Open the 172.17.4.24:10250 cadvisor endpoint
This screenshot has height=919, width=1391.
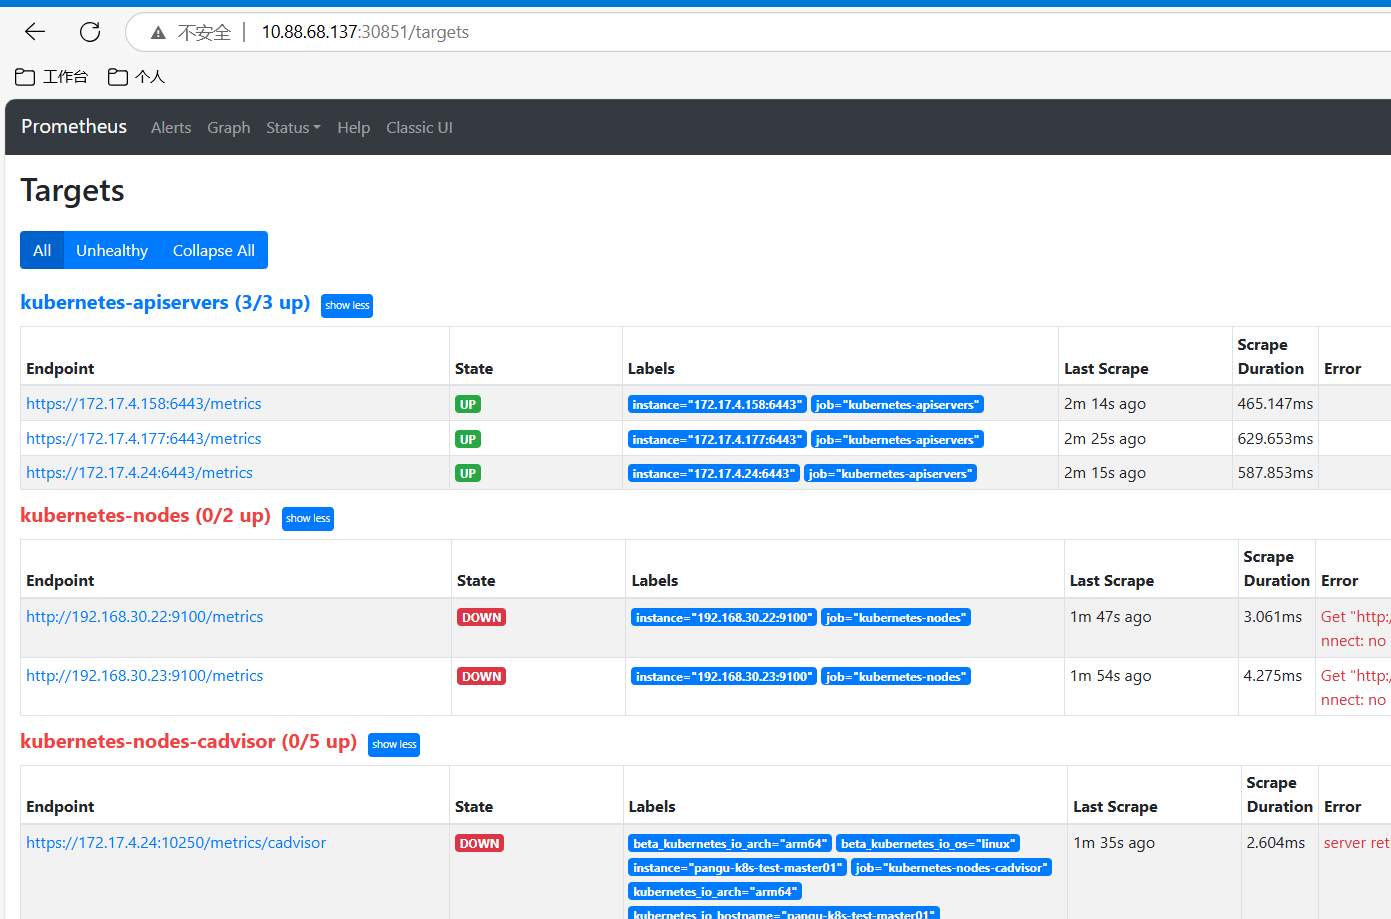[x=176, y=843]
